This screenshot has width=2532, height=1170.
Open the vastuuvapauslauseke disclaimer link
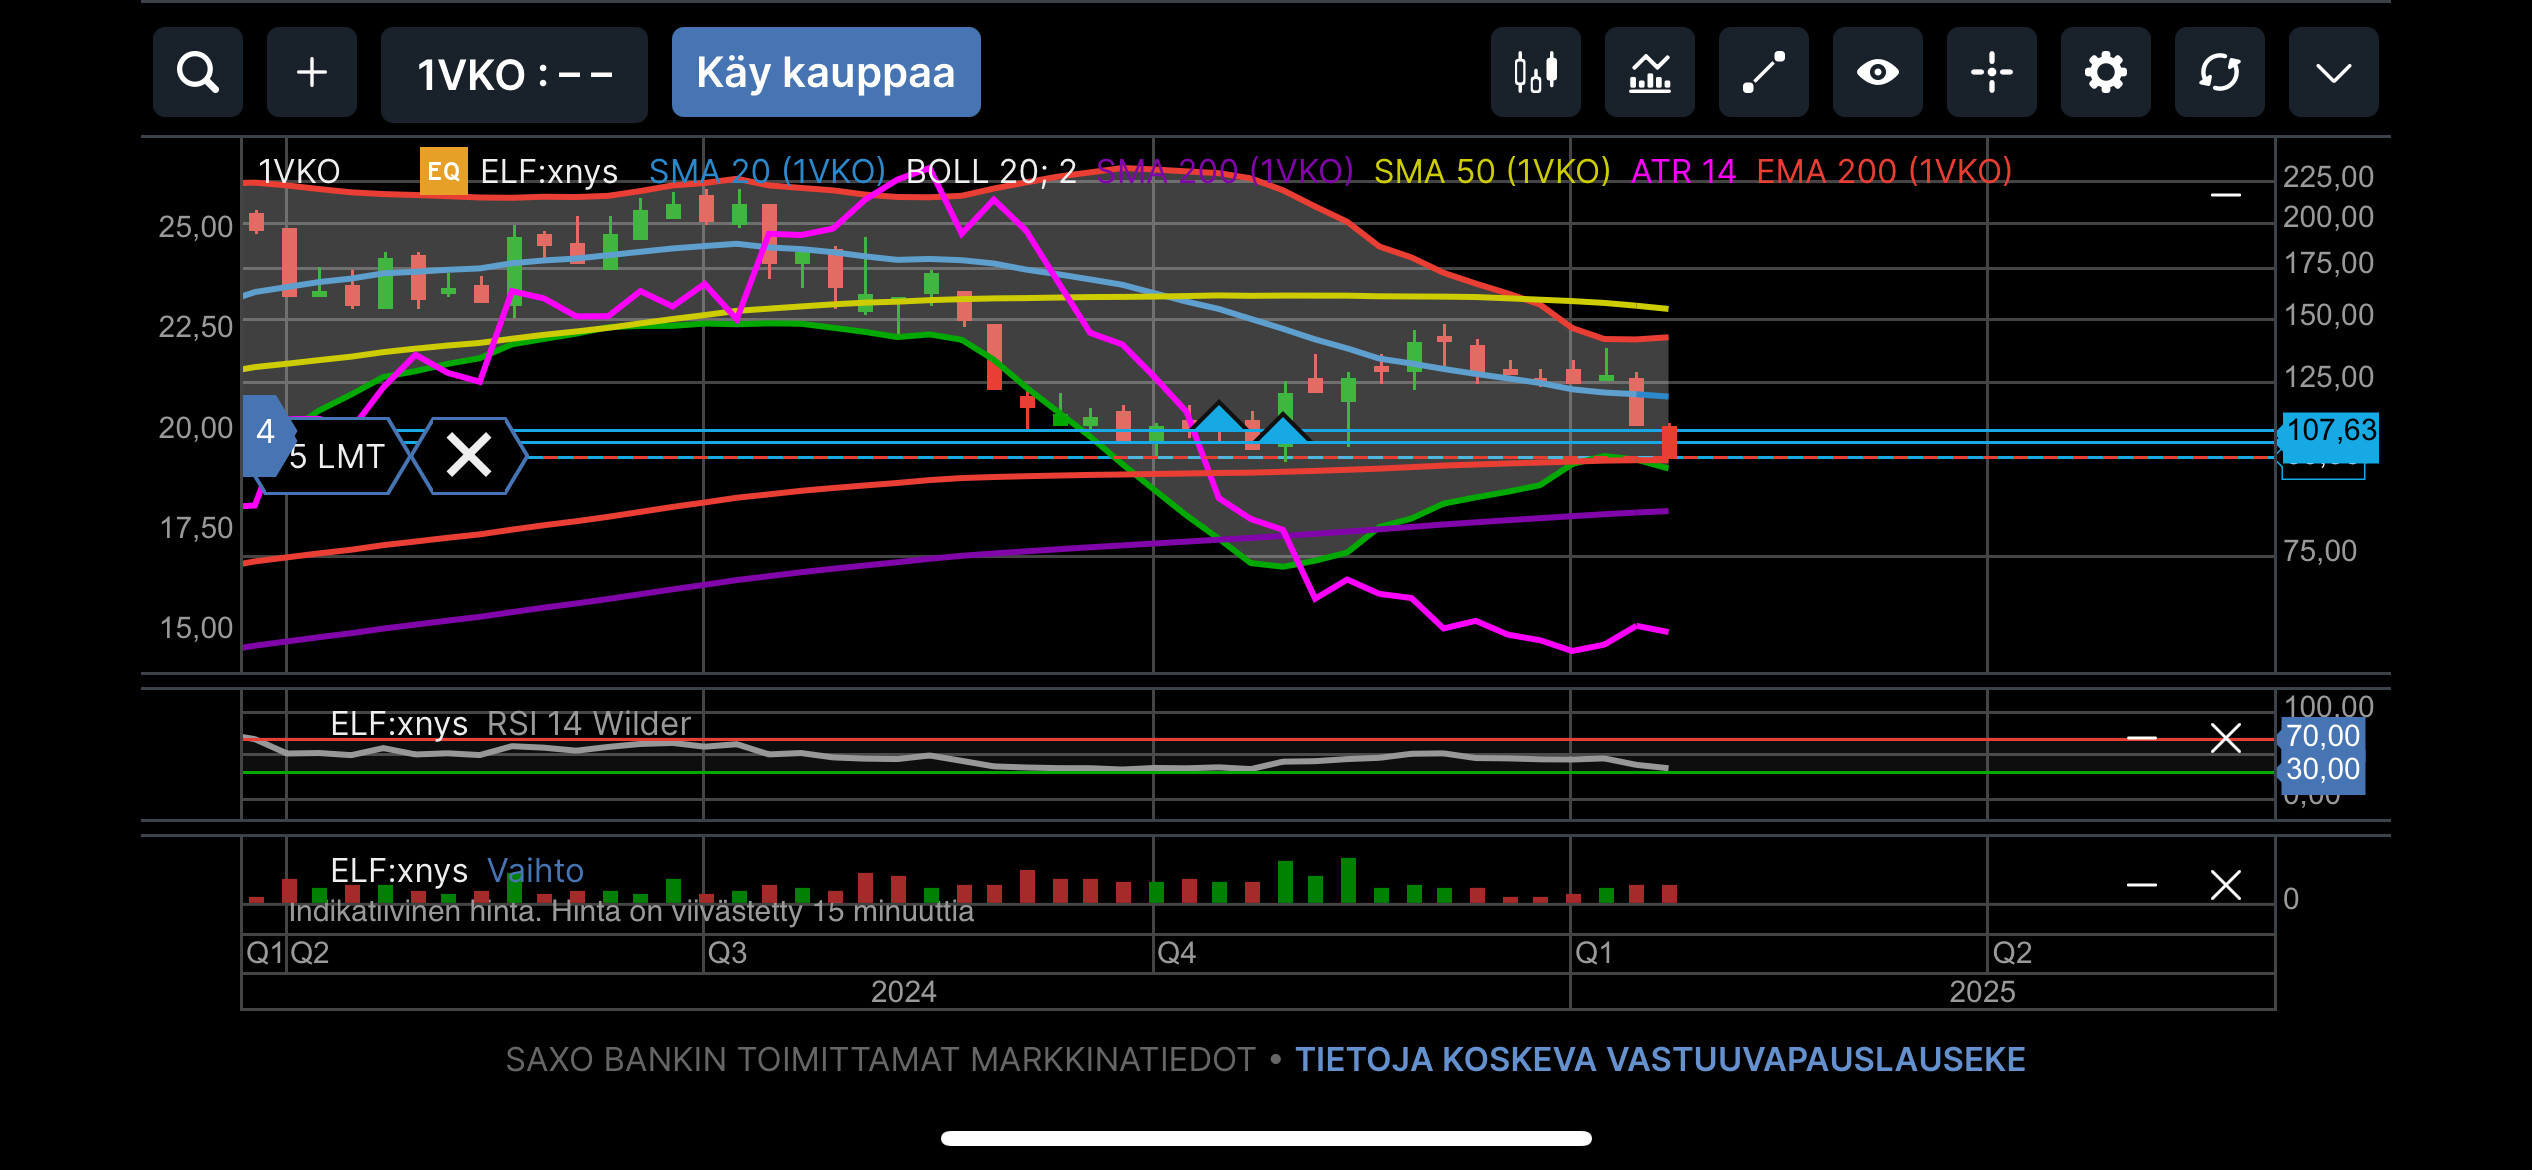coord(1660,1059)
